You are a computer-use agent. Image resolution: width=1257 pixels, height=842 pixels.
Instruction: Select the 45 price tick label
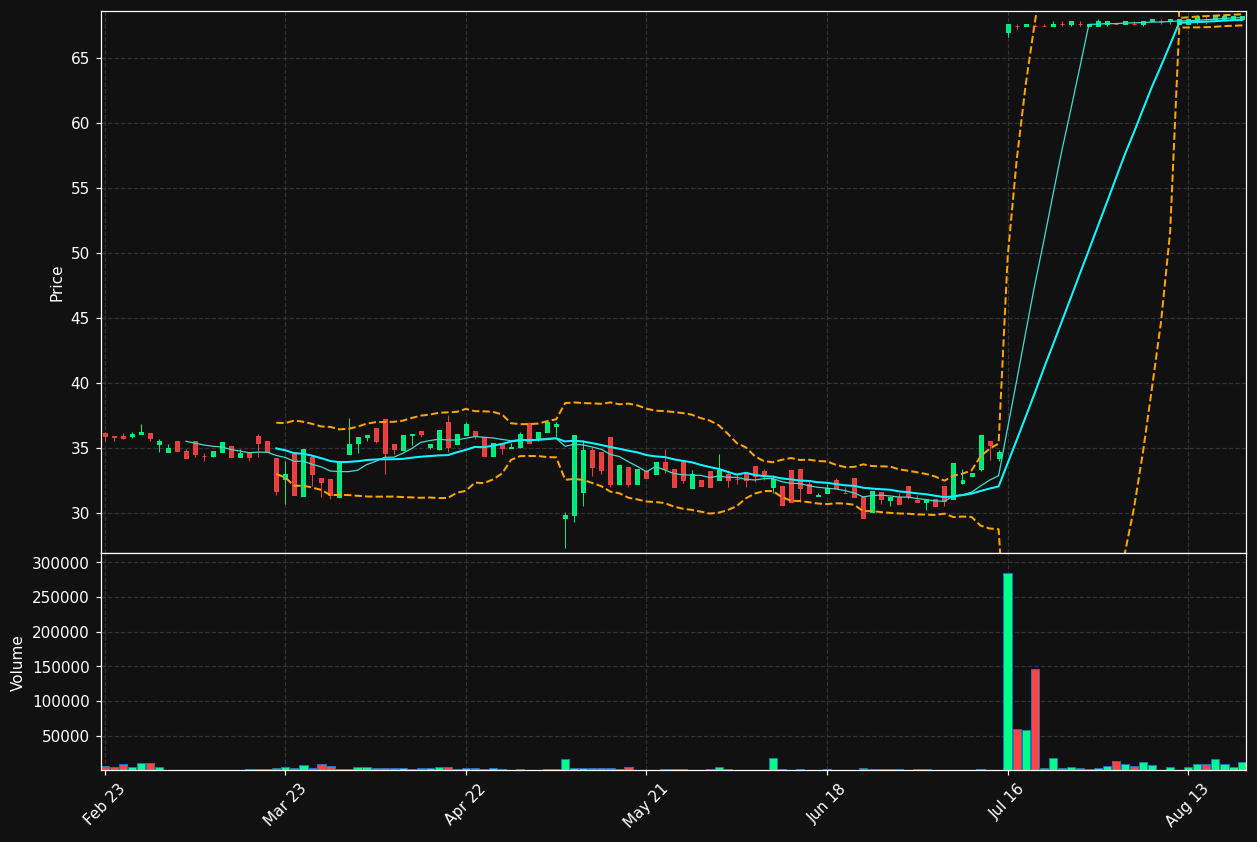click(x=80, y=319)
